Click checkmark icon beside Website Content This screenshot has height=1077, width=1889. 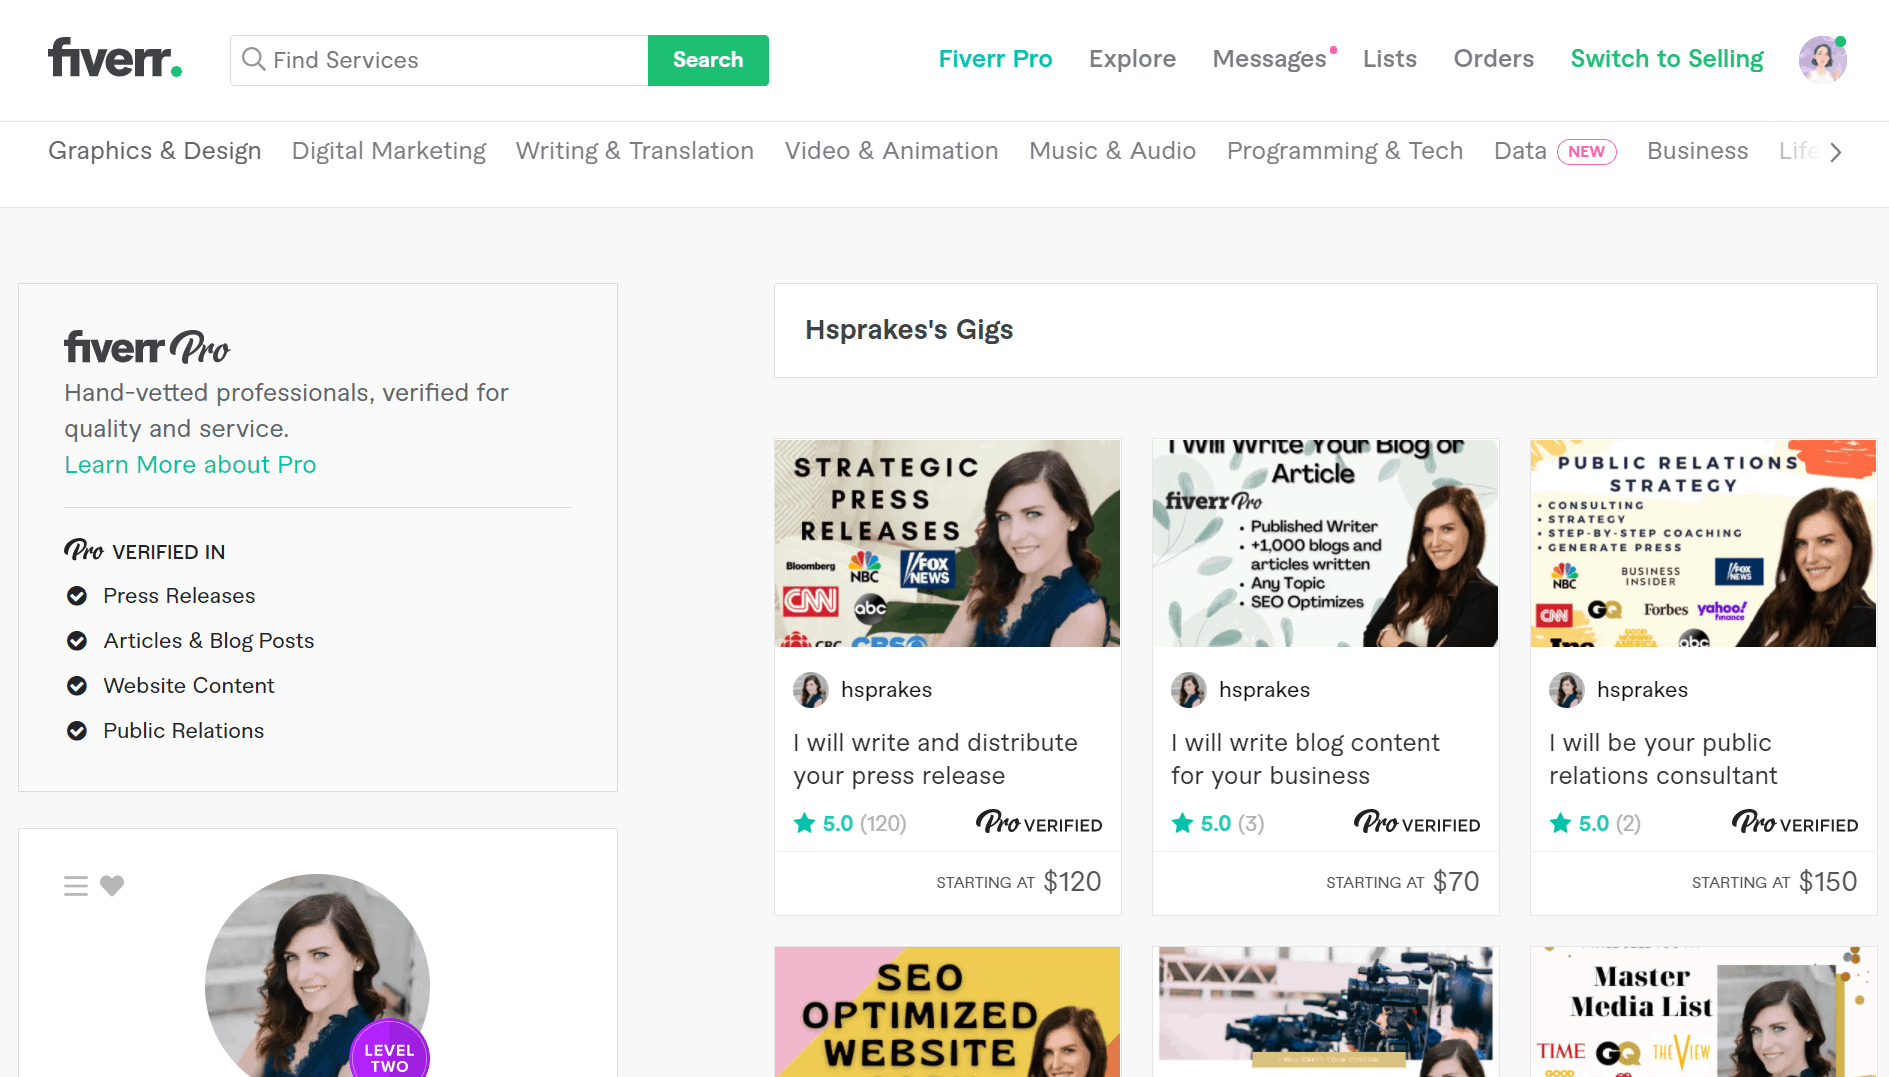[77, 686]
